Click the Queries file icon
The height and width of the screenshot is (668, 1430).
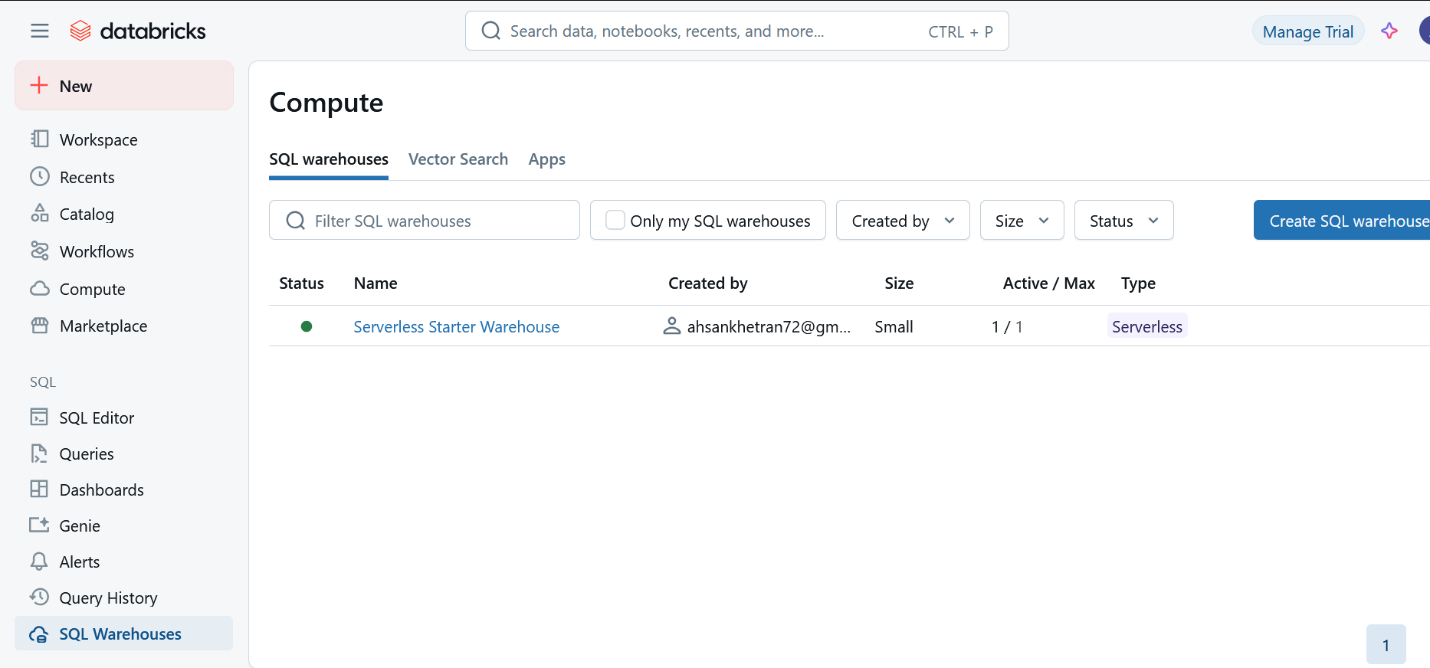click(39, 453)
